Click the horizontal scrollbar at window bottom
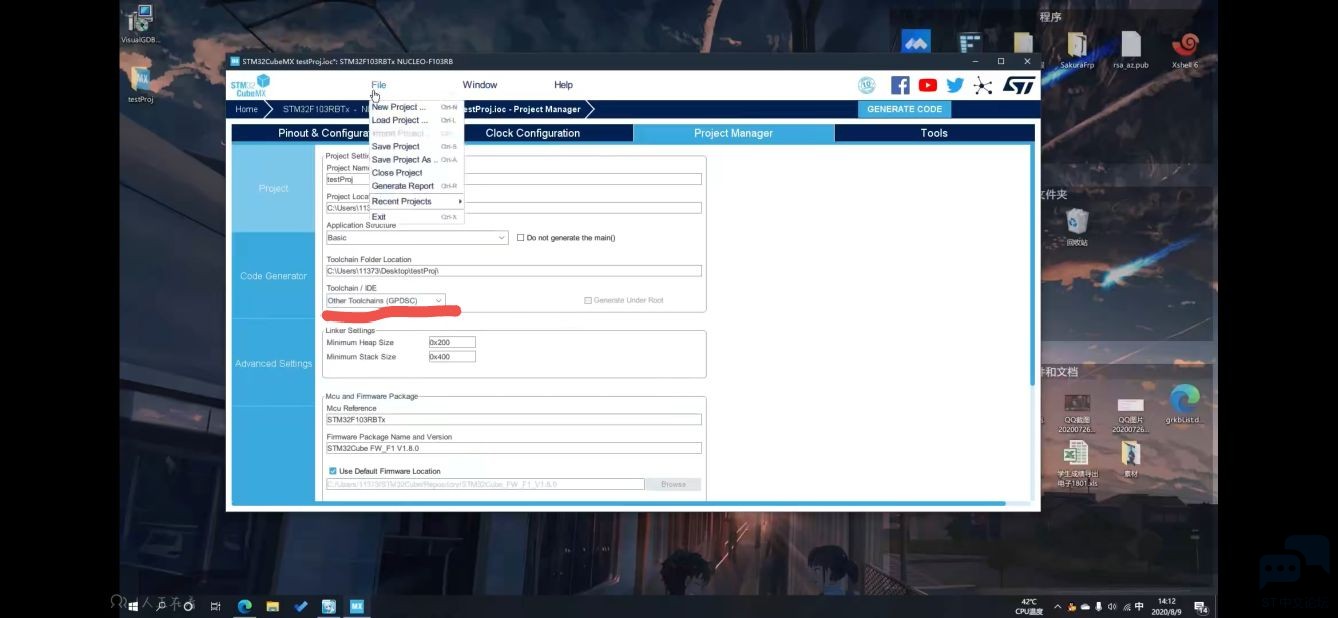The height and width of the screenshot is (618, 1338). click(619, 504)
